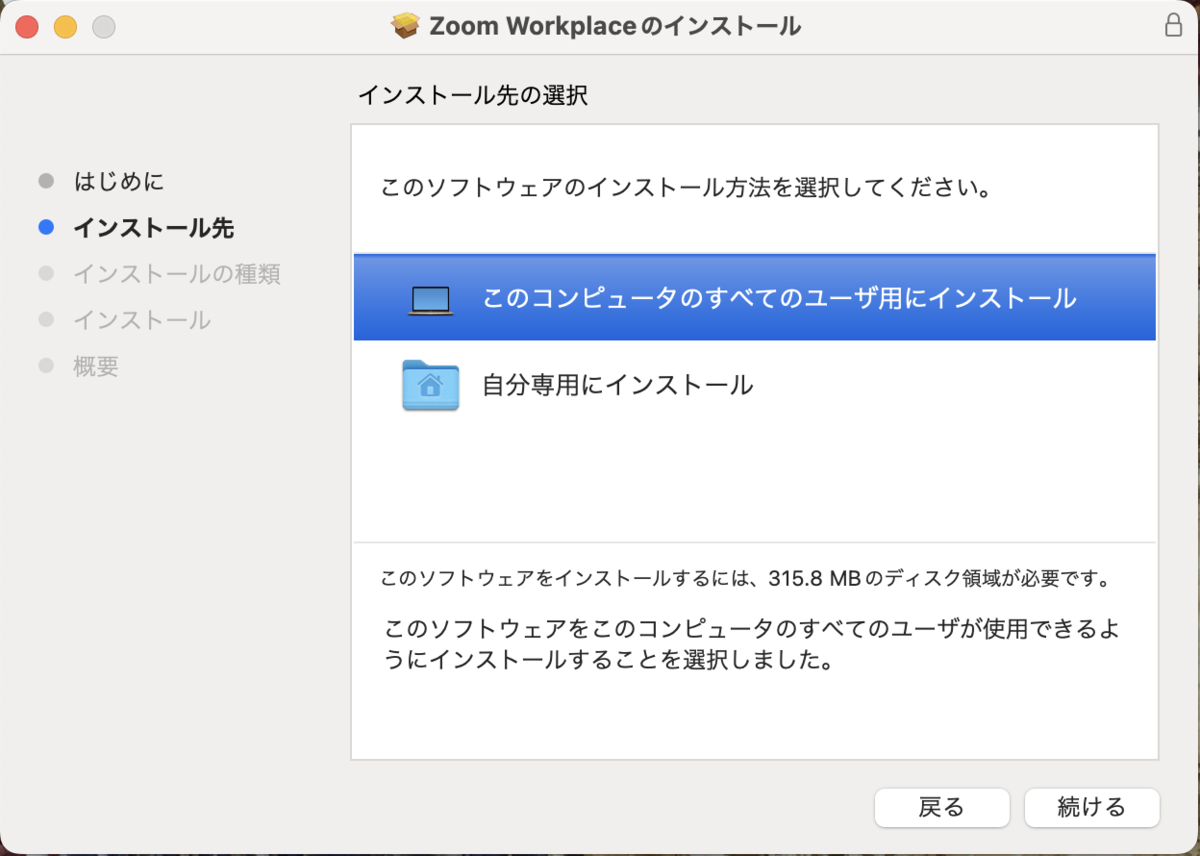Click the Zoom Workplaceのインストール window title
This screenshot has height=856, width=1200.
(615, 27)
